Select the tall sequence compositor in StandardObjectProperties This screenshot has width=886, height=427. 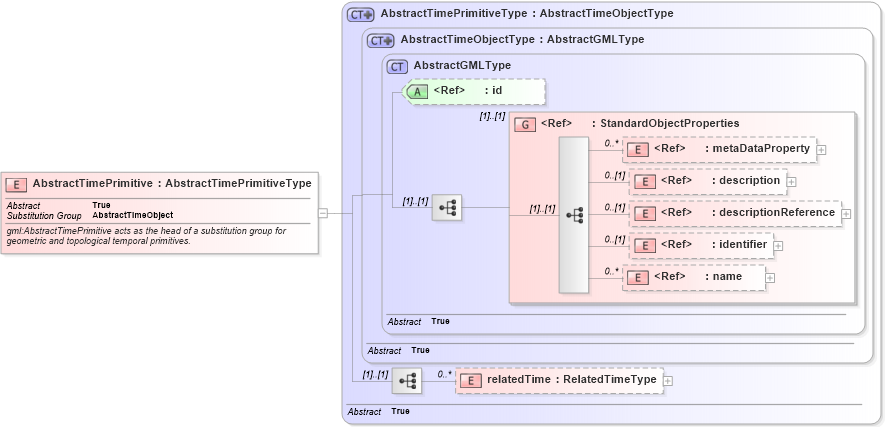coord(574,215)
